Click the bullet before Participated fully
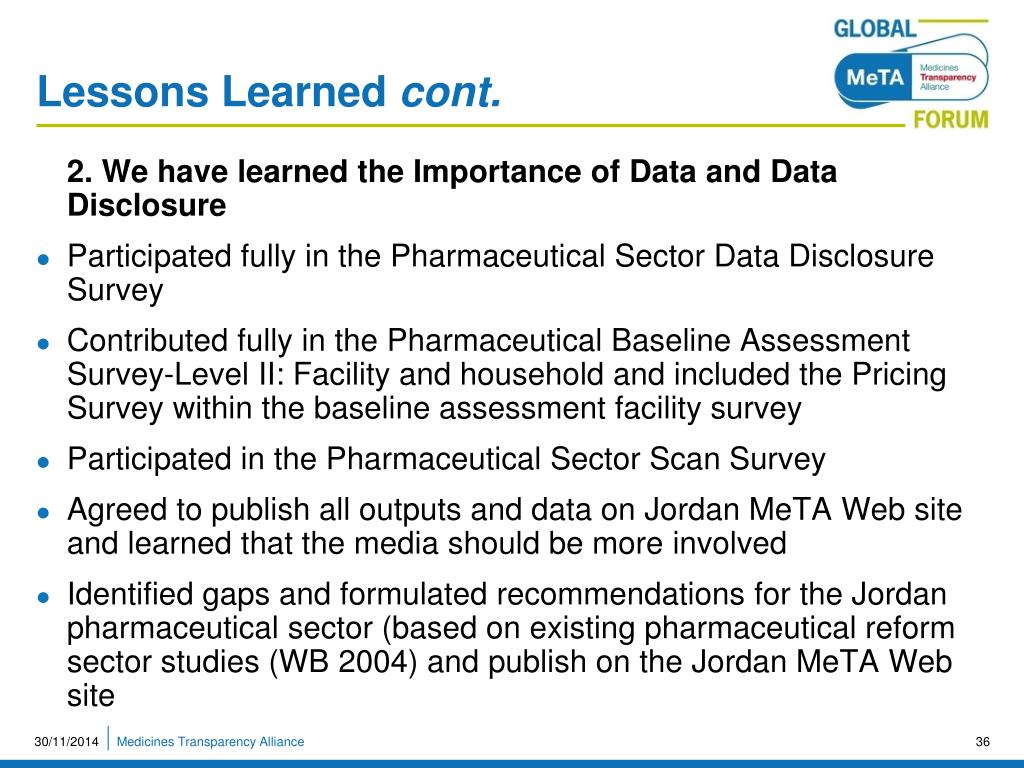1024x768 pixels. coord(44,259)
